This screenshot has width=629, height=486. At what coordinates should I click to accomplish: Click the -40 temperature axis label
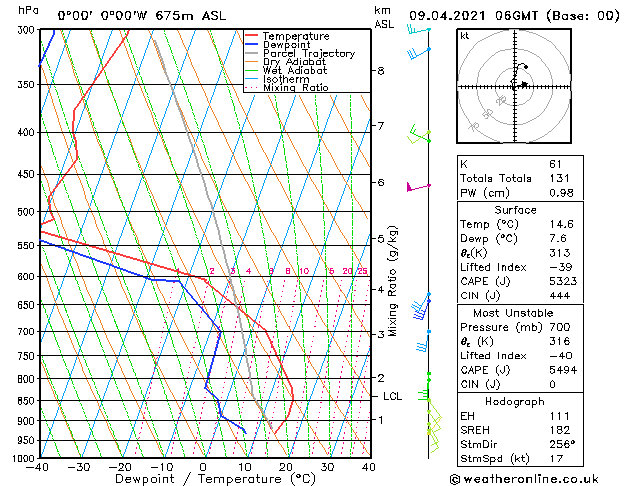click(37, 468)
